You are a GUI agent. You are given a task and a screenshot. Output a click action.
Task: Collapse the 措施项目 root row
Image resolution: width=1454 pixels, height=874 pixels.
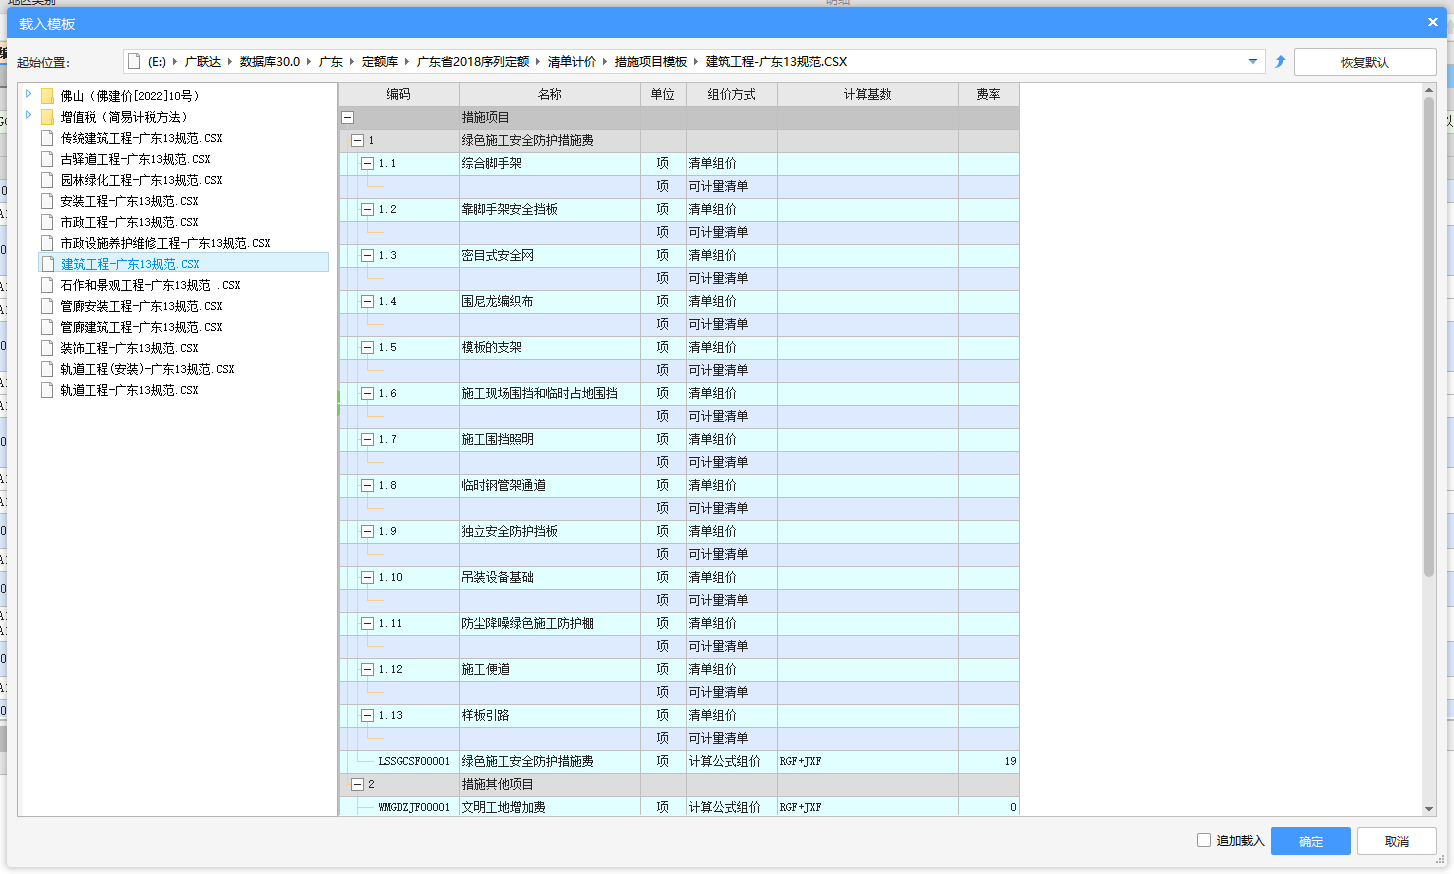coord(347,117)
